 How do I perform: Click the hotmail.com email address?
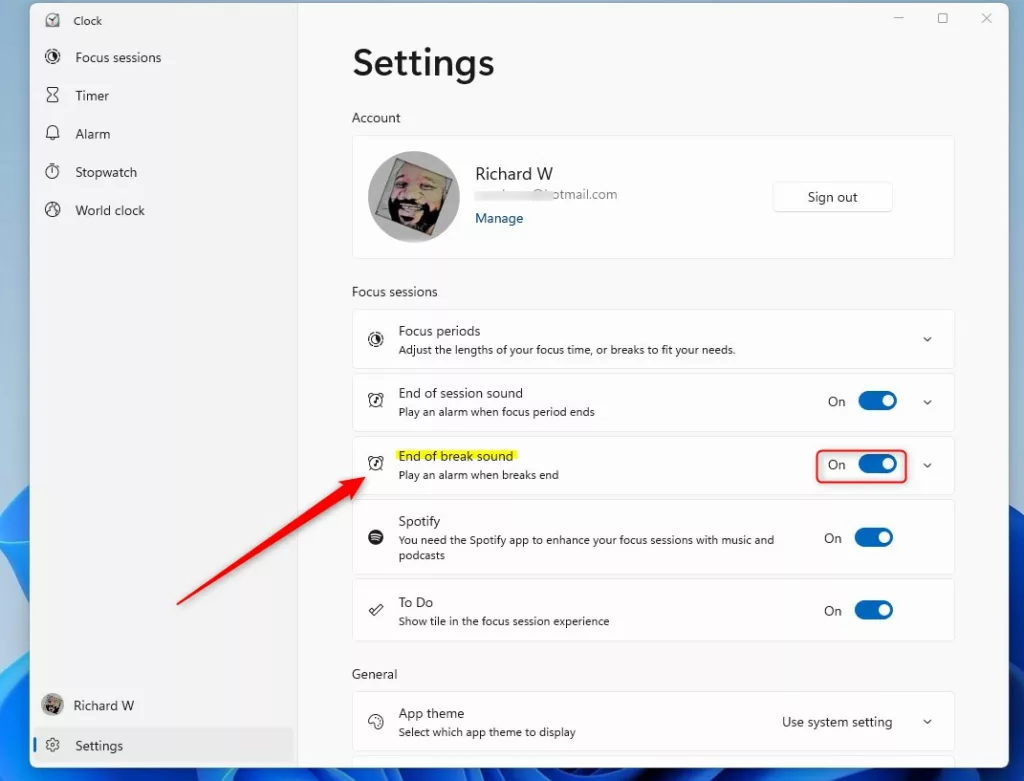[546, 195]
